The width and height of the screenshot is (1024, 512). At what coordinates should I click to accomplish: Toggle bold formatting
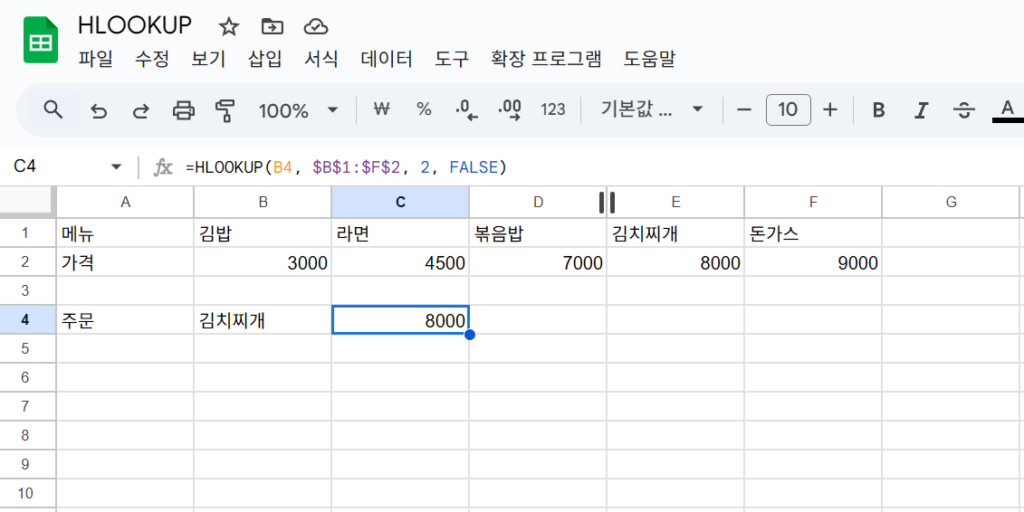tap(879, 110)
